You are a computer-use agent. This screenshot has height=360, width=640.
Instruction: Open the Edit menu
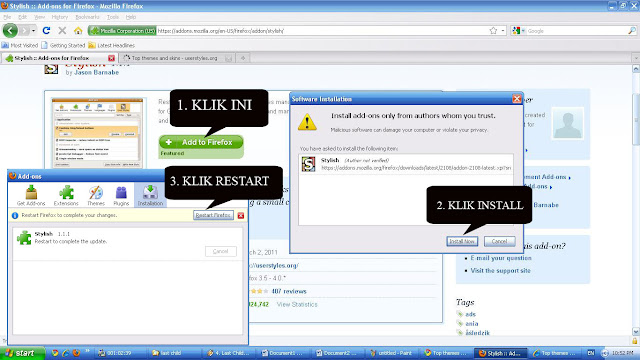(22, 17)
